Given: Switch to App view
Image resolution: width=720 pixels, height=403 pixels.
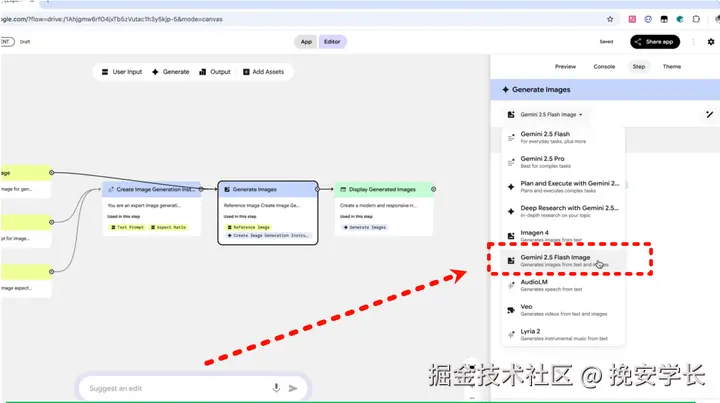Looking at the screenshot, I should (306, 42).
